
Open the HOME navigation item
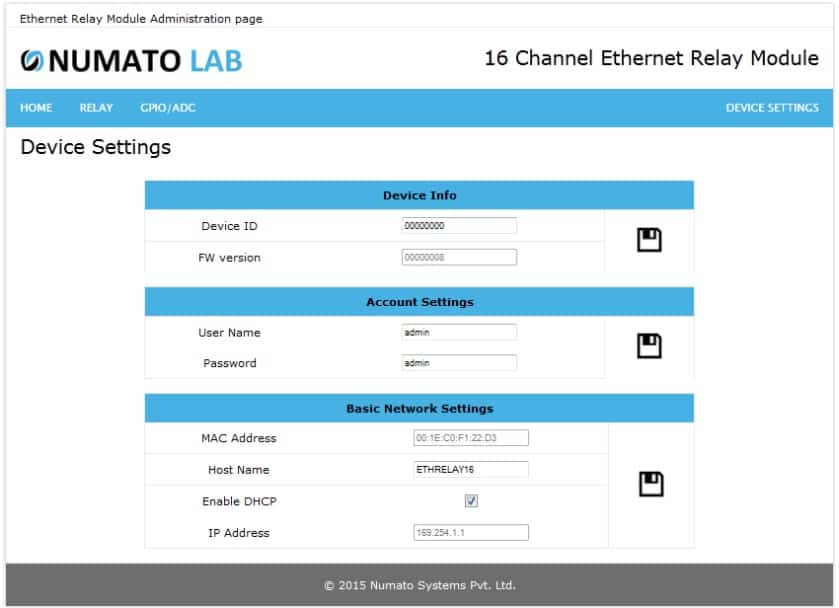pos(36,108)
